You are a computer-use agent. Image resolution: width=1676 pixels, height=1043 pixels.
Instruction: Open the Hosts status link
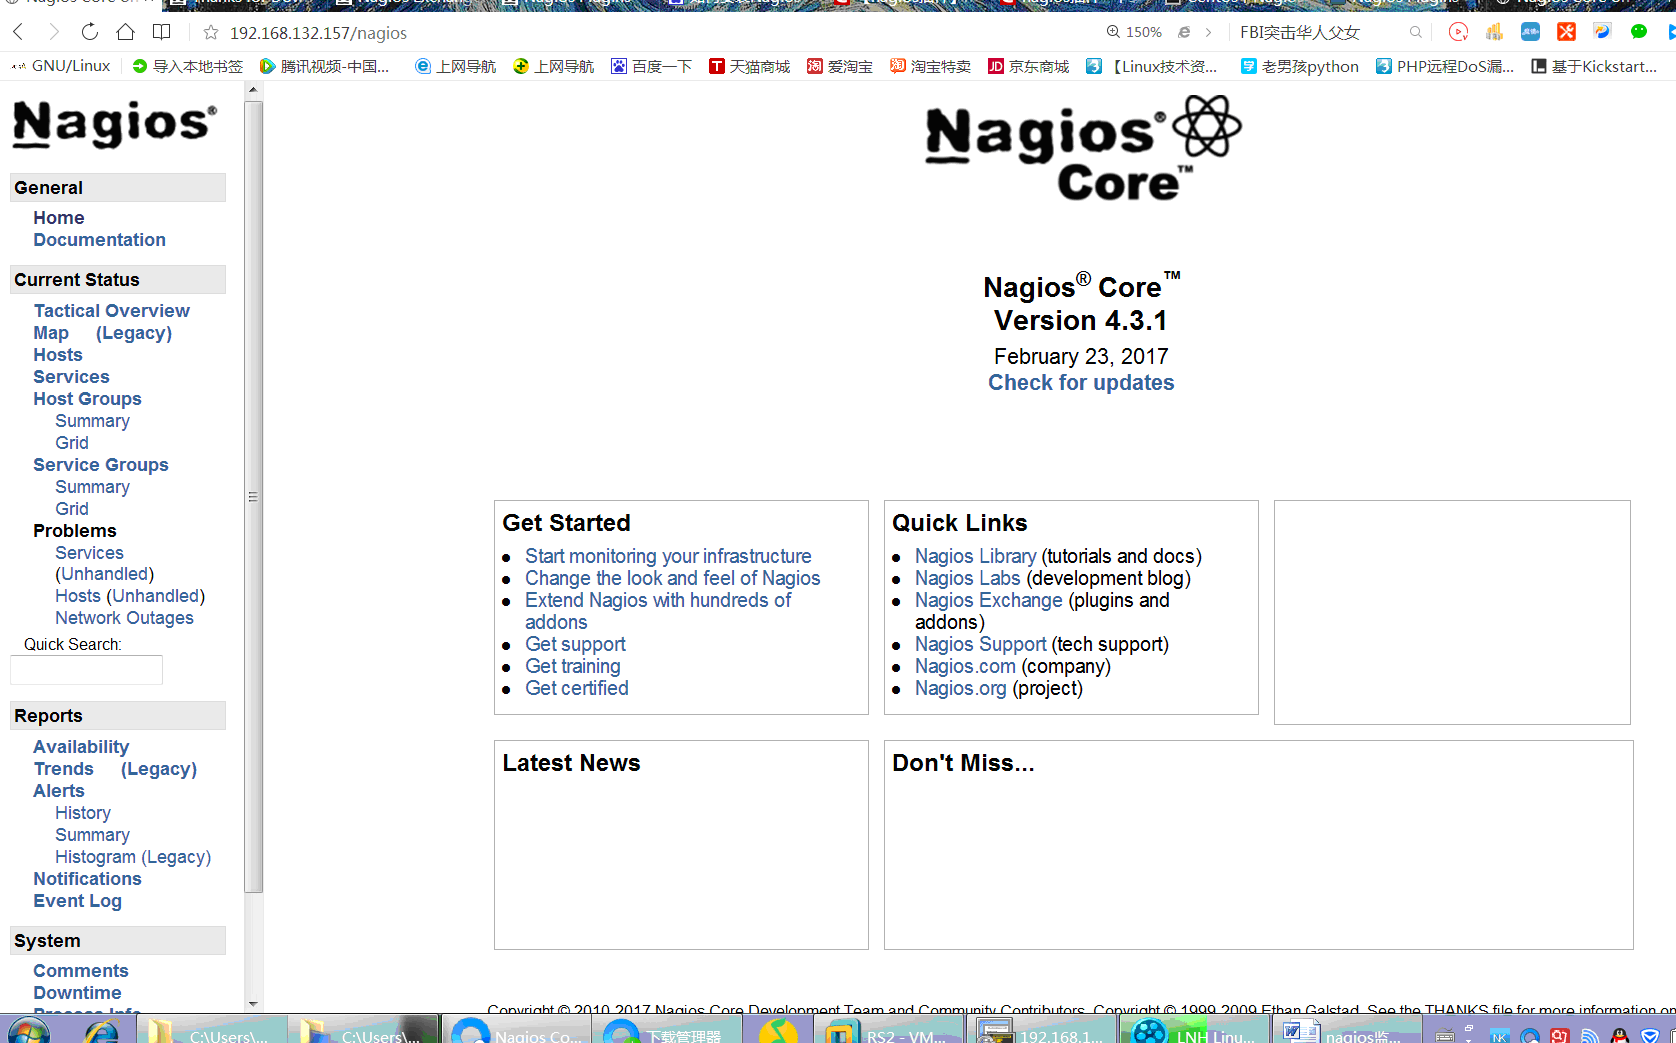(x=58, y=355)
